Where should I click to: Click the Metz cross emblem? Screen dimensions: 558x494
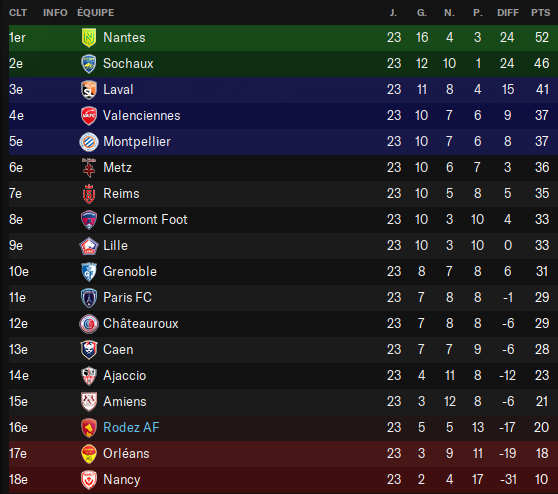click(x=89, y=168)
